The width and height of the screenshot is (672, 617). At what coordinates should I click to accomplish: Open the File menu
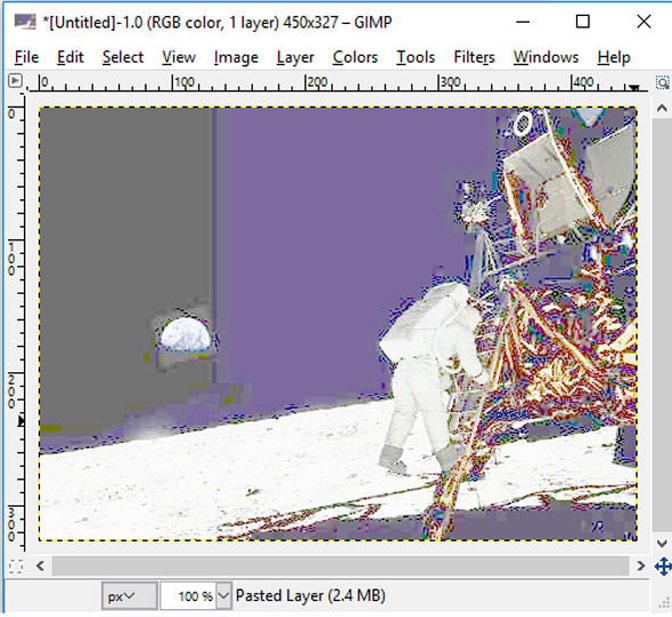point(27,57)
